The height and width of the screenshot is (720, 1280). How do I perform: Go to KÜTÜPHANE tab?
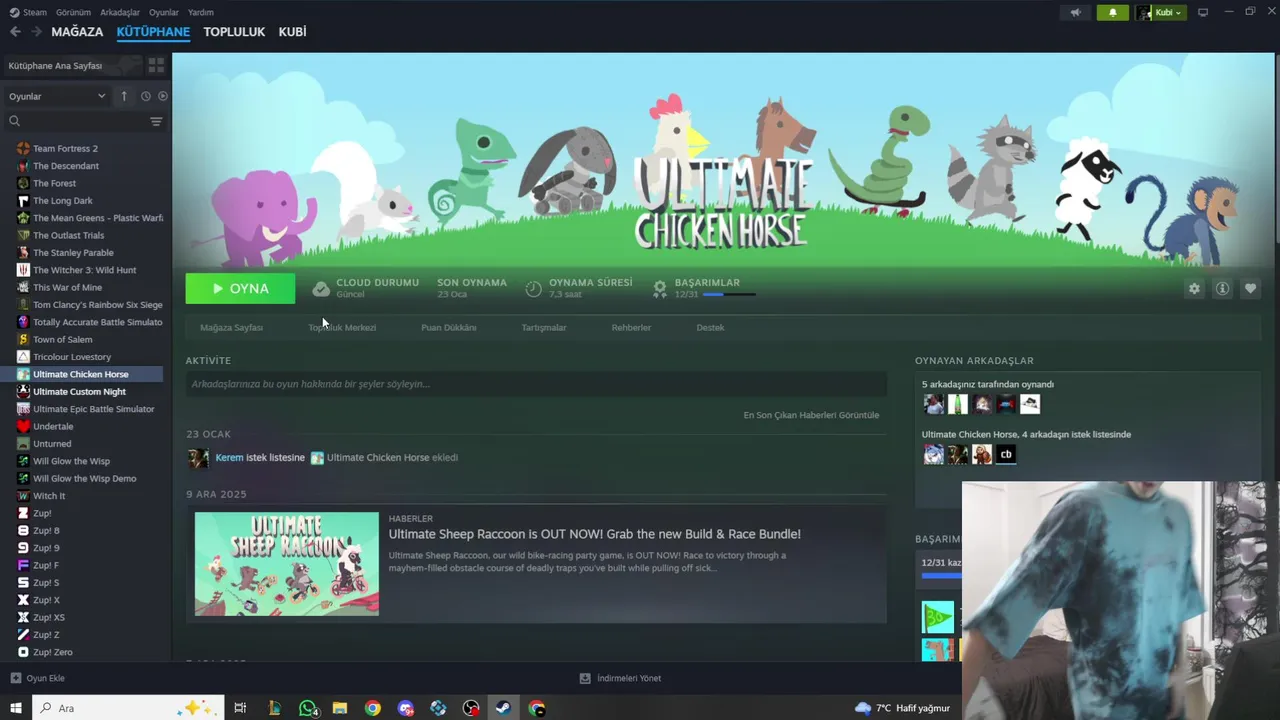coord(153,32)
